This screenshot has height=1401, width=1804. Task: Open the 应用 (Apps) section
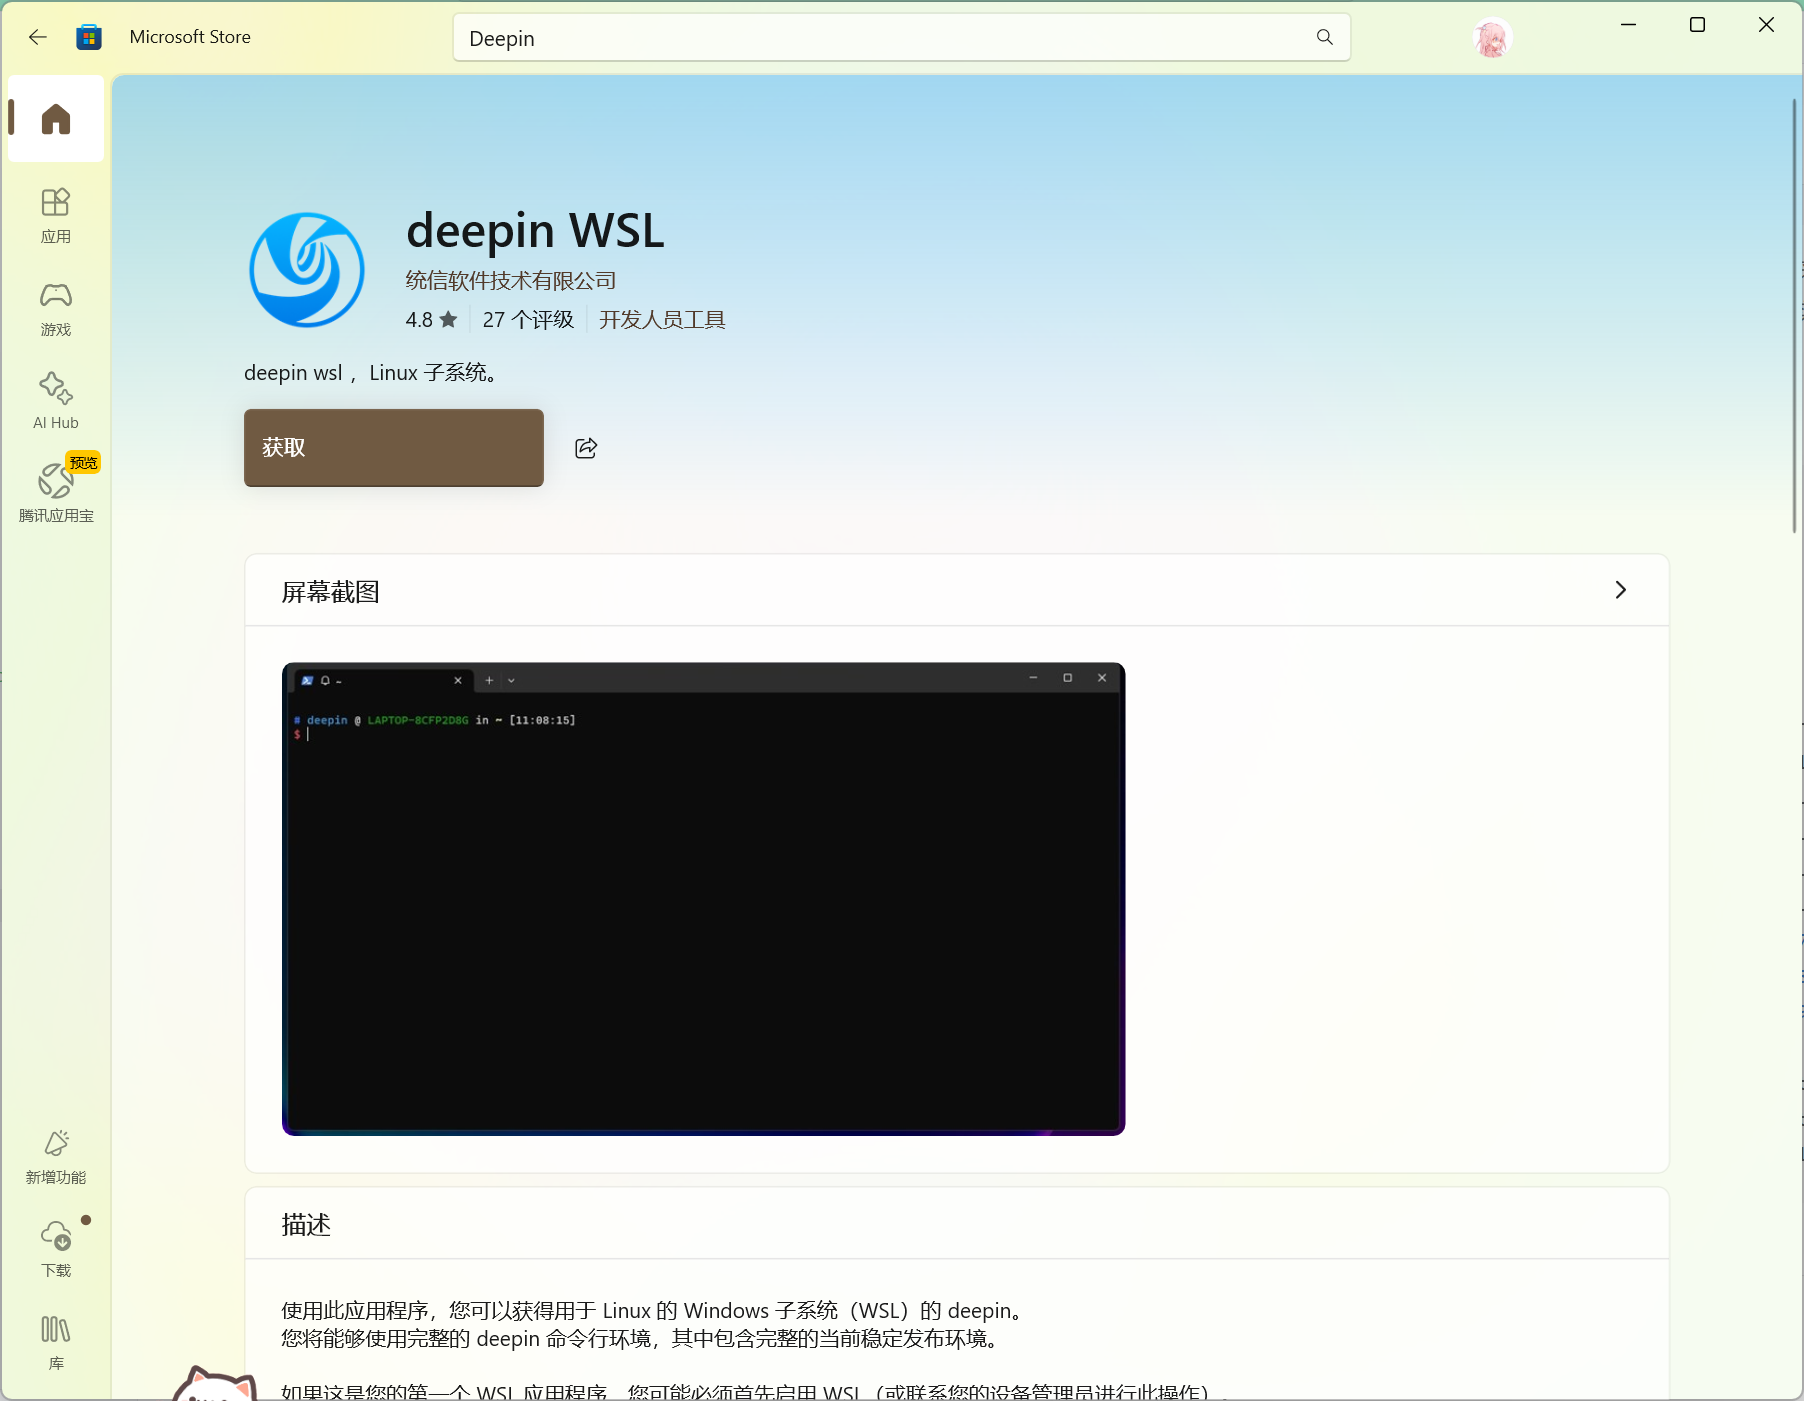point(56,216)
